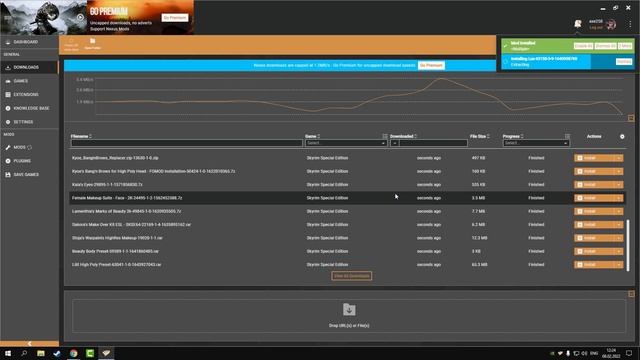The height and width of the screenshot is (360, 640).
Task: Click the View All Downloads button
Action: (x=351, y=276)
